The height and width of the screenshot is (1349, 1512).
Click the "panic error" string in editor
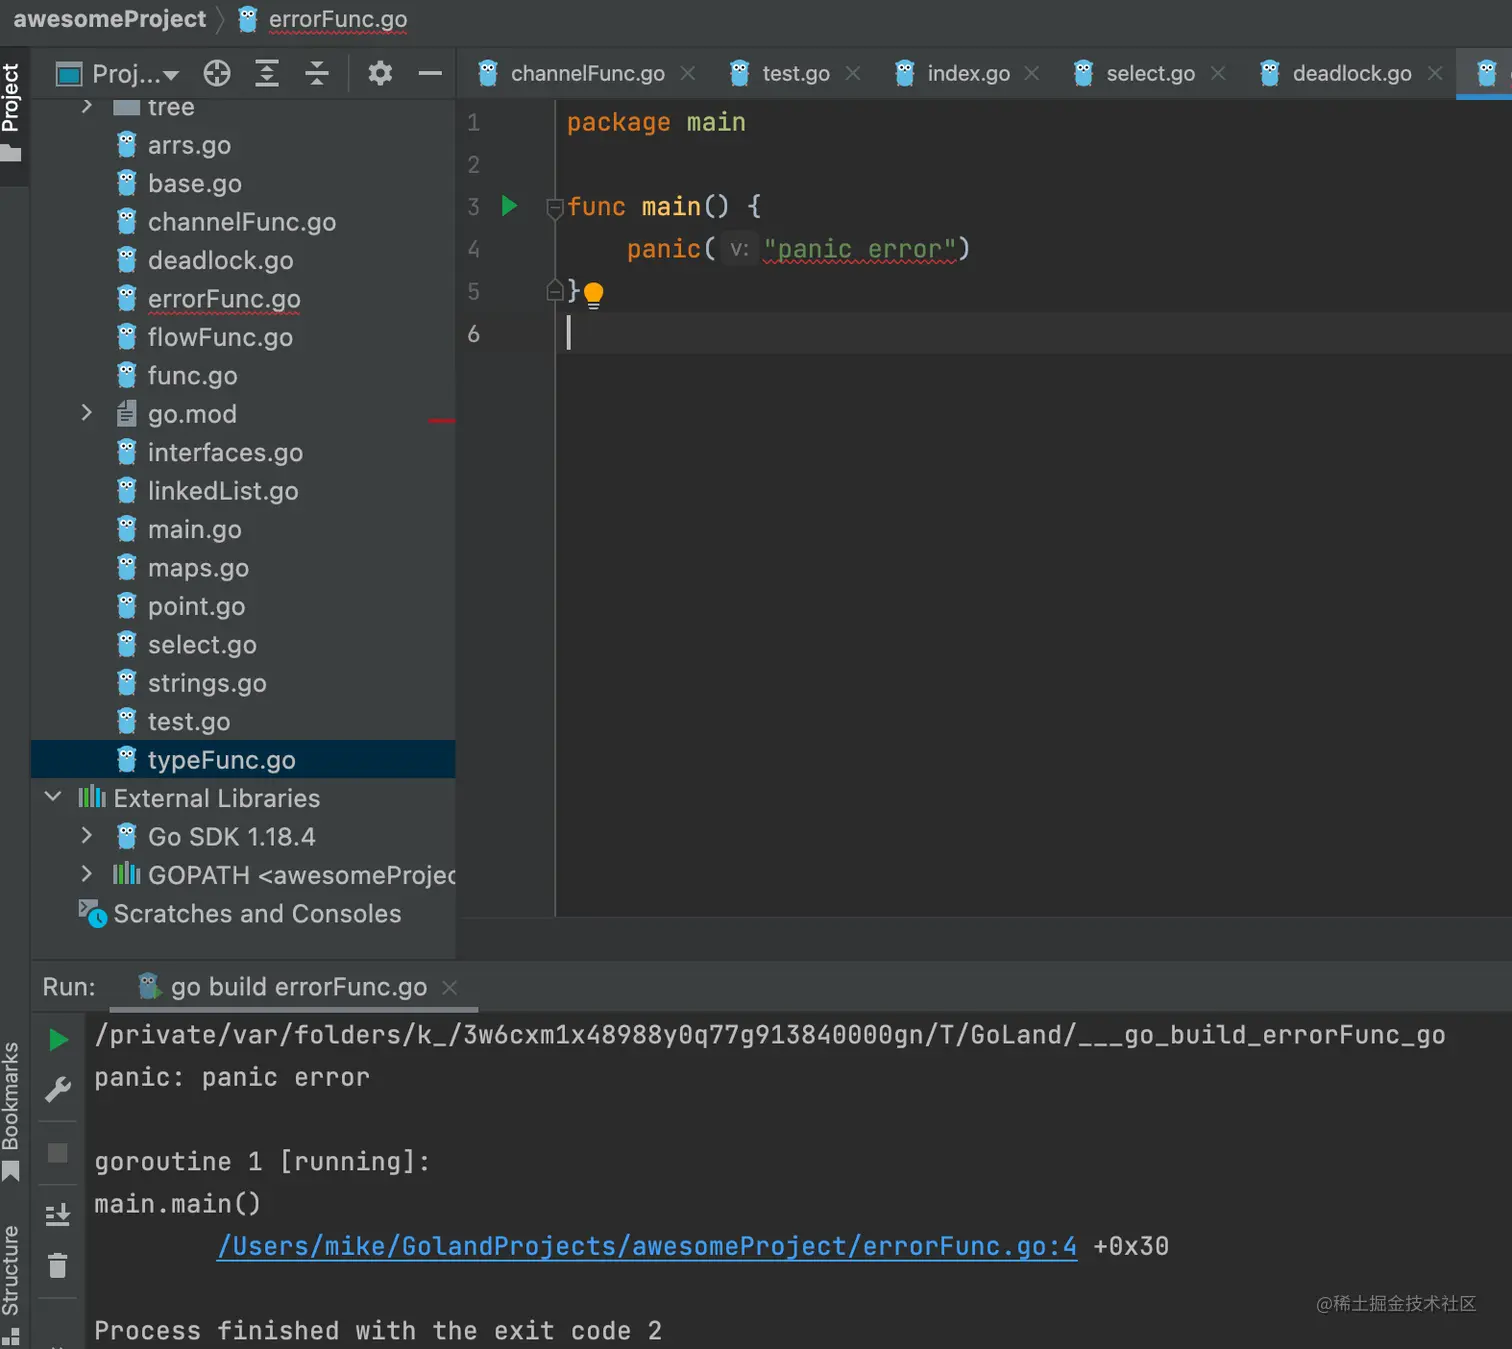coord(860,249)
